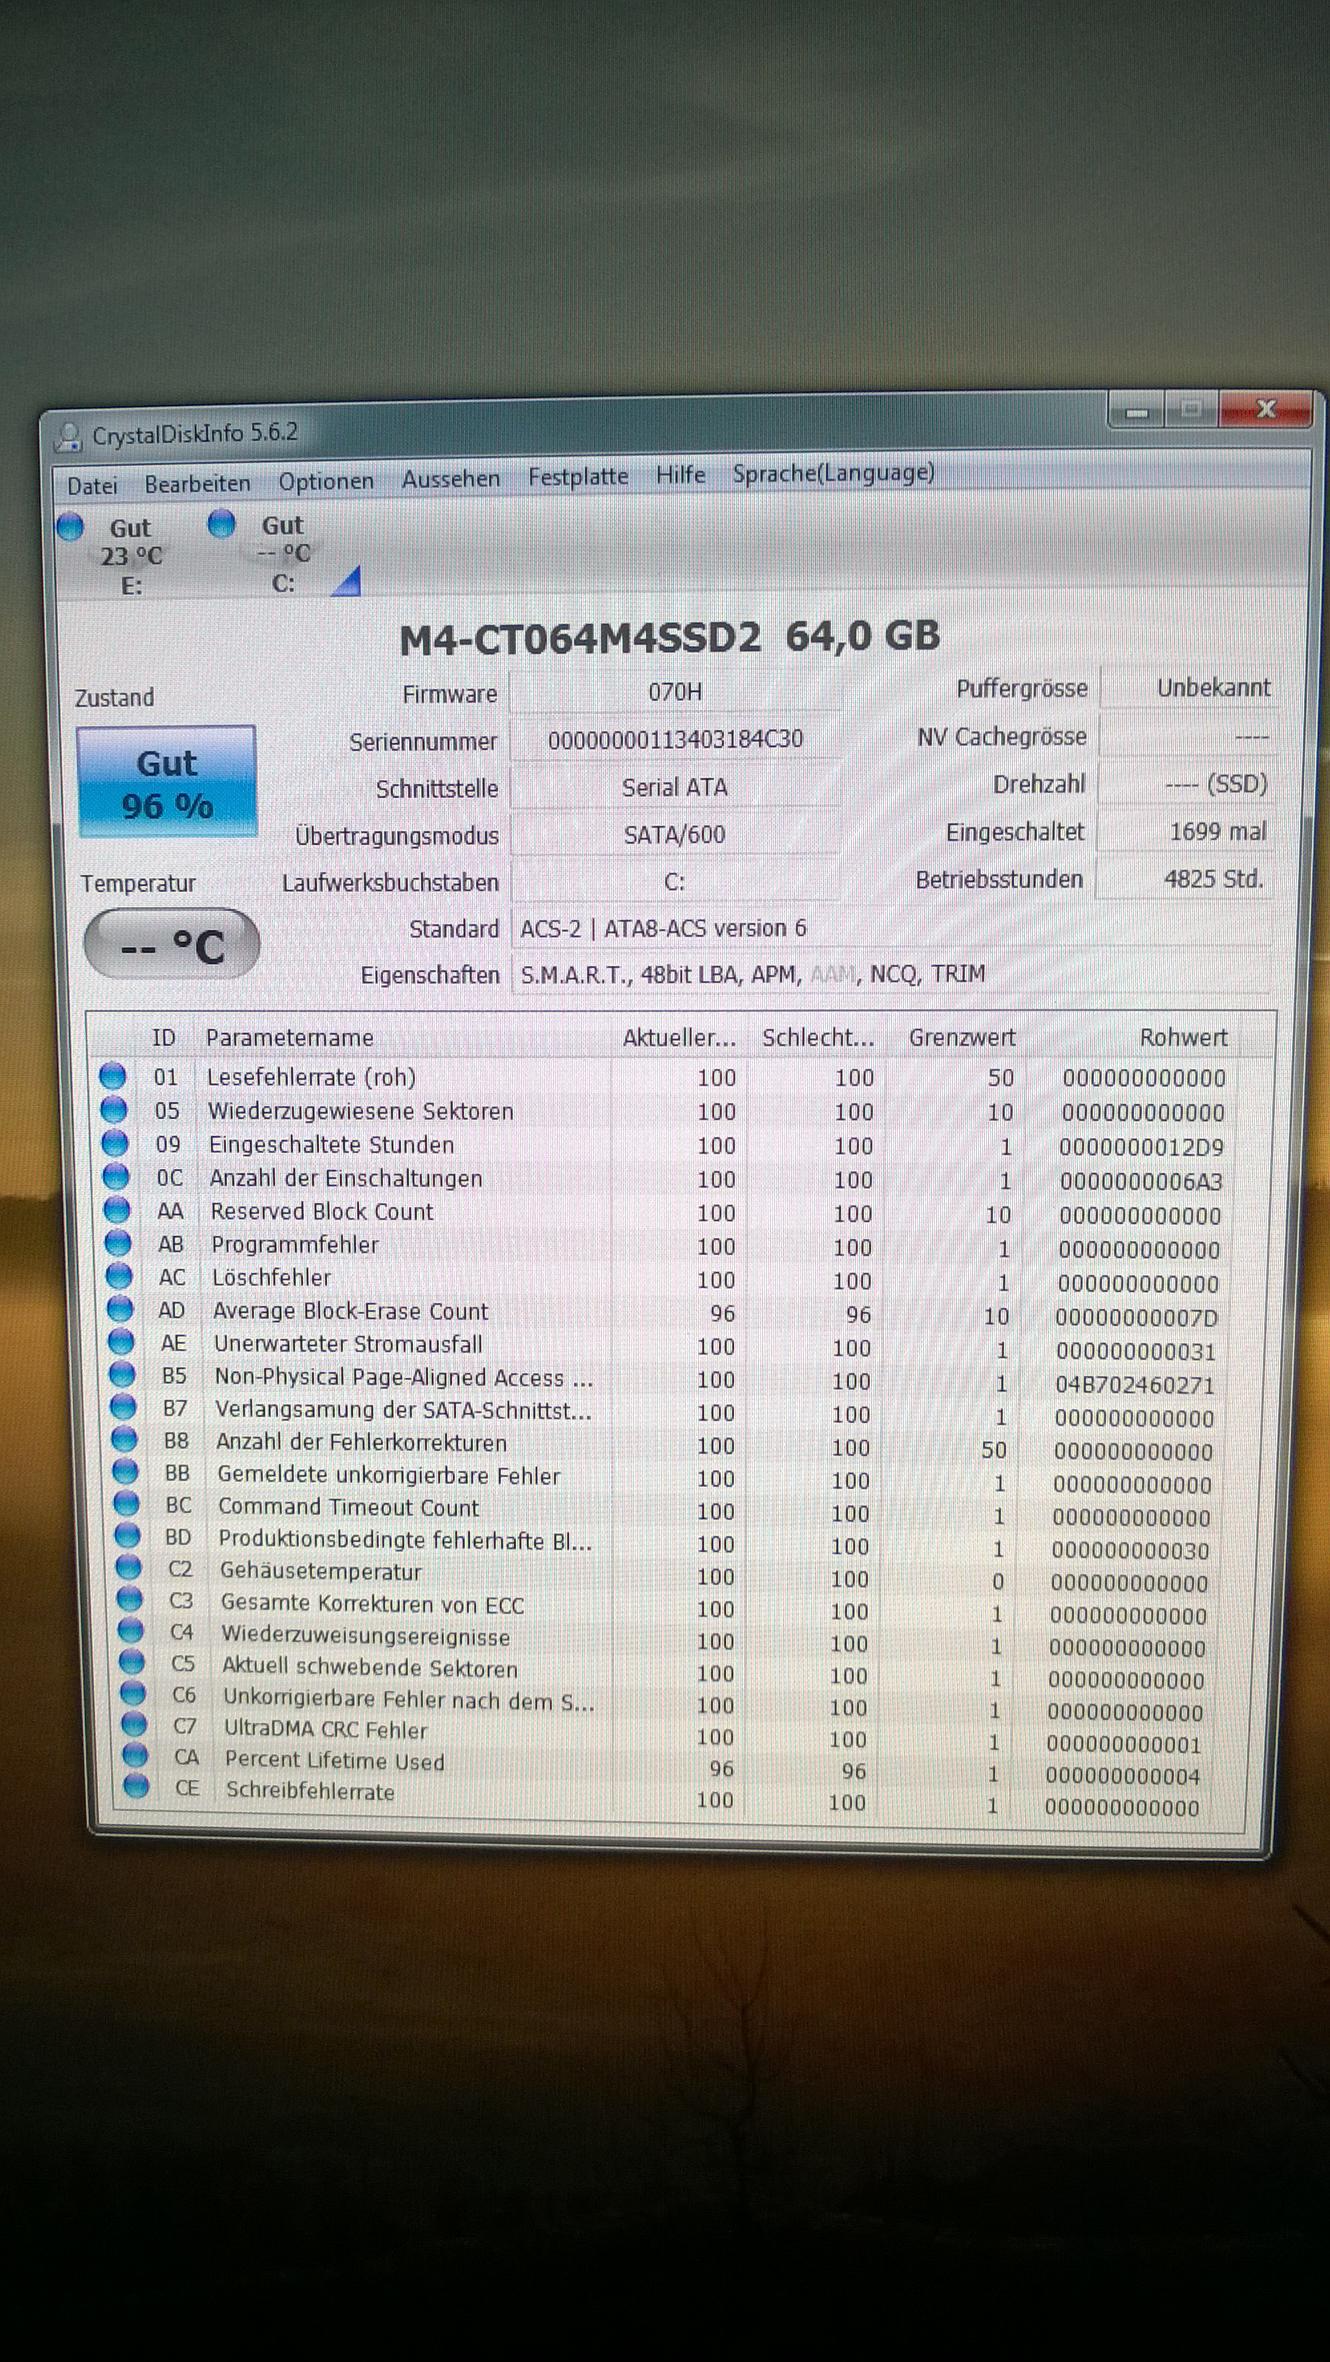This screenshot has height=2362, width=1330.
Task: Open the Sprache(Language) menu
Action: click(x=833, y=473)
